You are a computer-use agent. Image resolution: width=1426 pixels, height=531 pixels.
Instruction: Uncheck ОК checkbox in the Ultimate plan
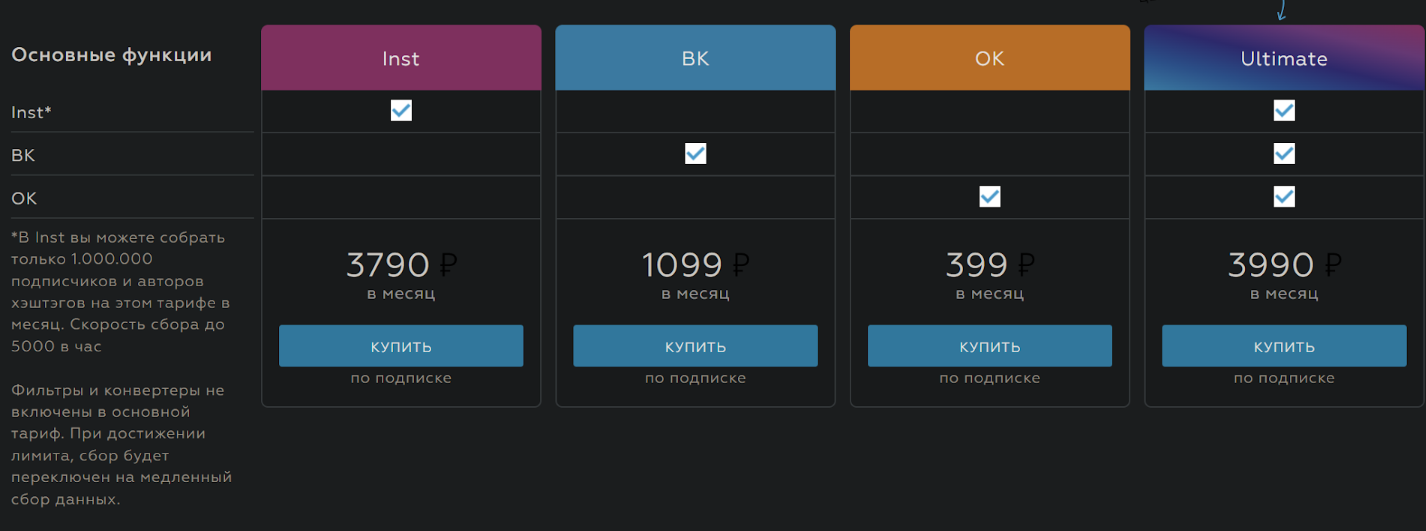[x=1284, y=197]
